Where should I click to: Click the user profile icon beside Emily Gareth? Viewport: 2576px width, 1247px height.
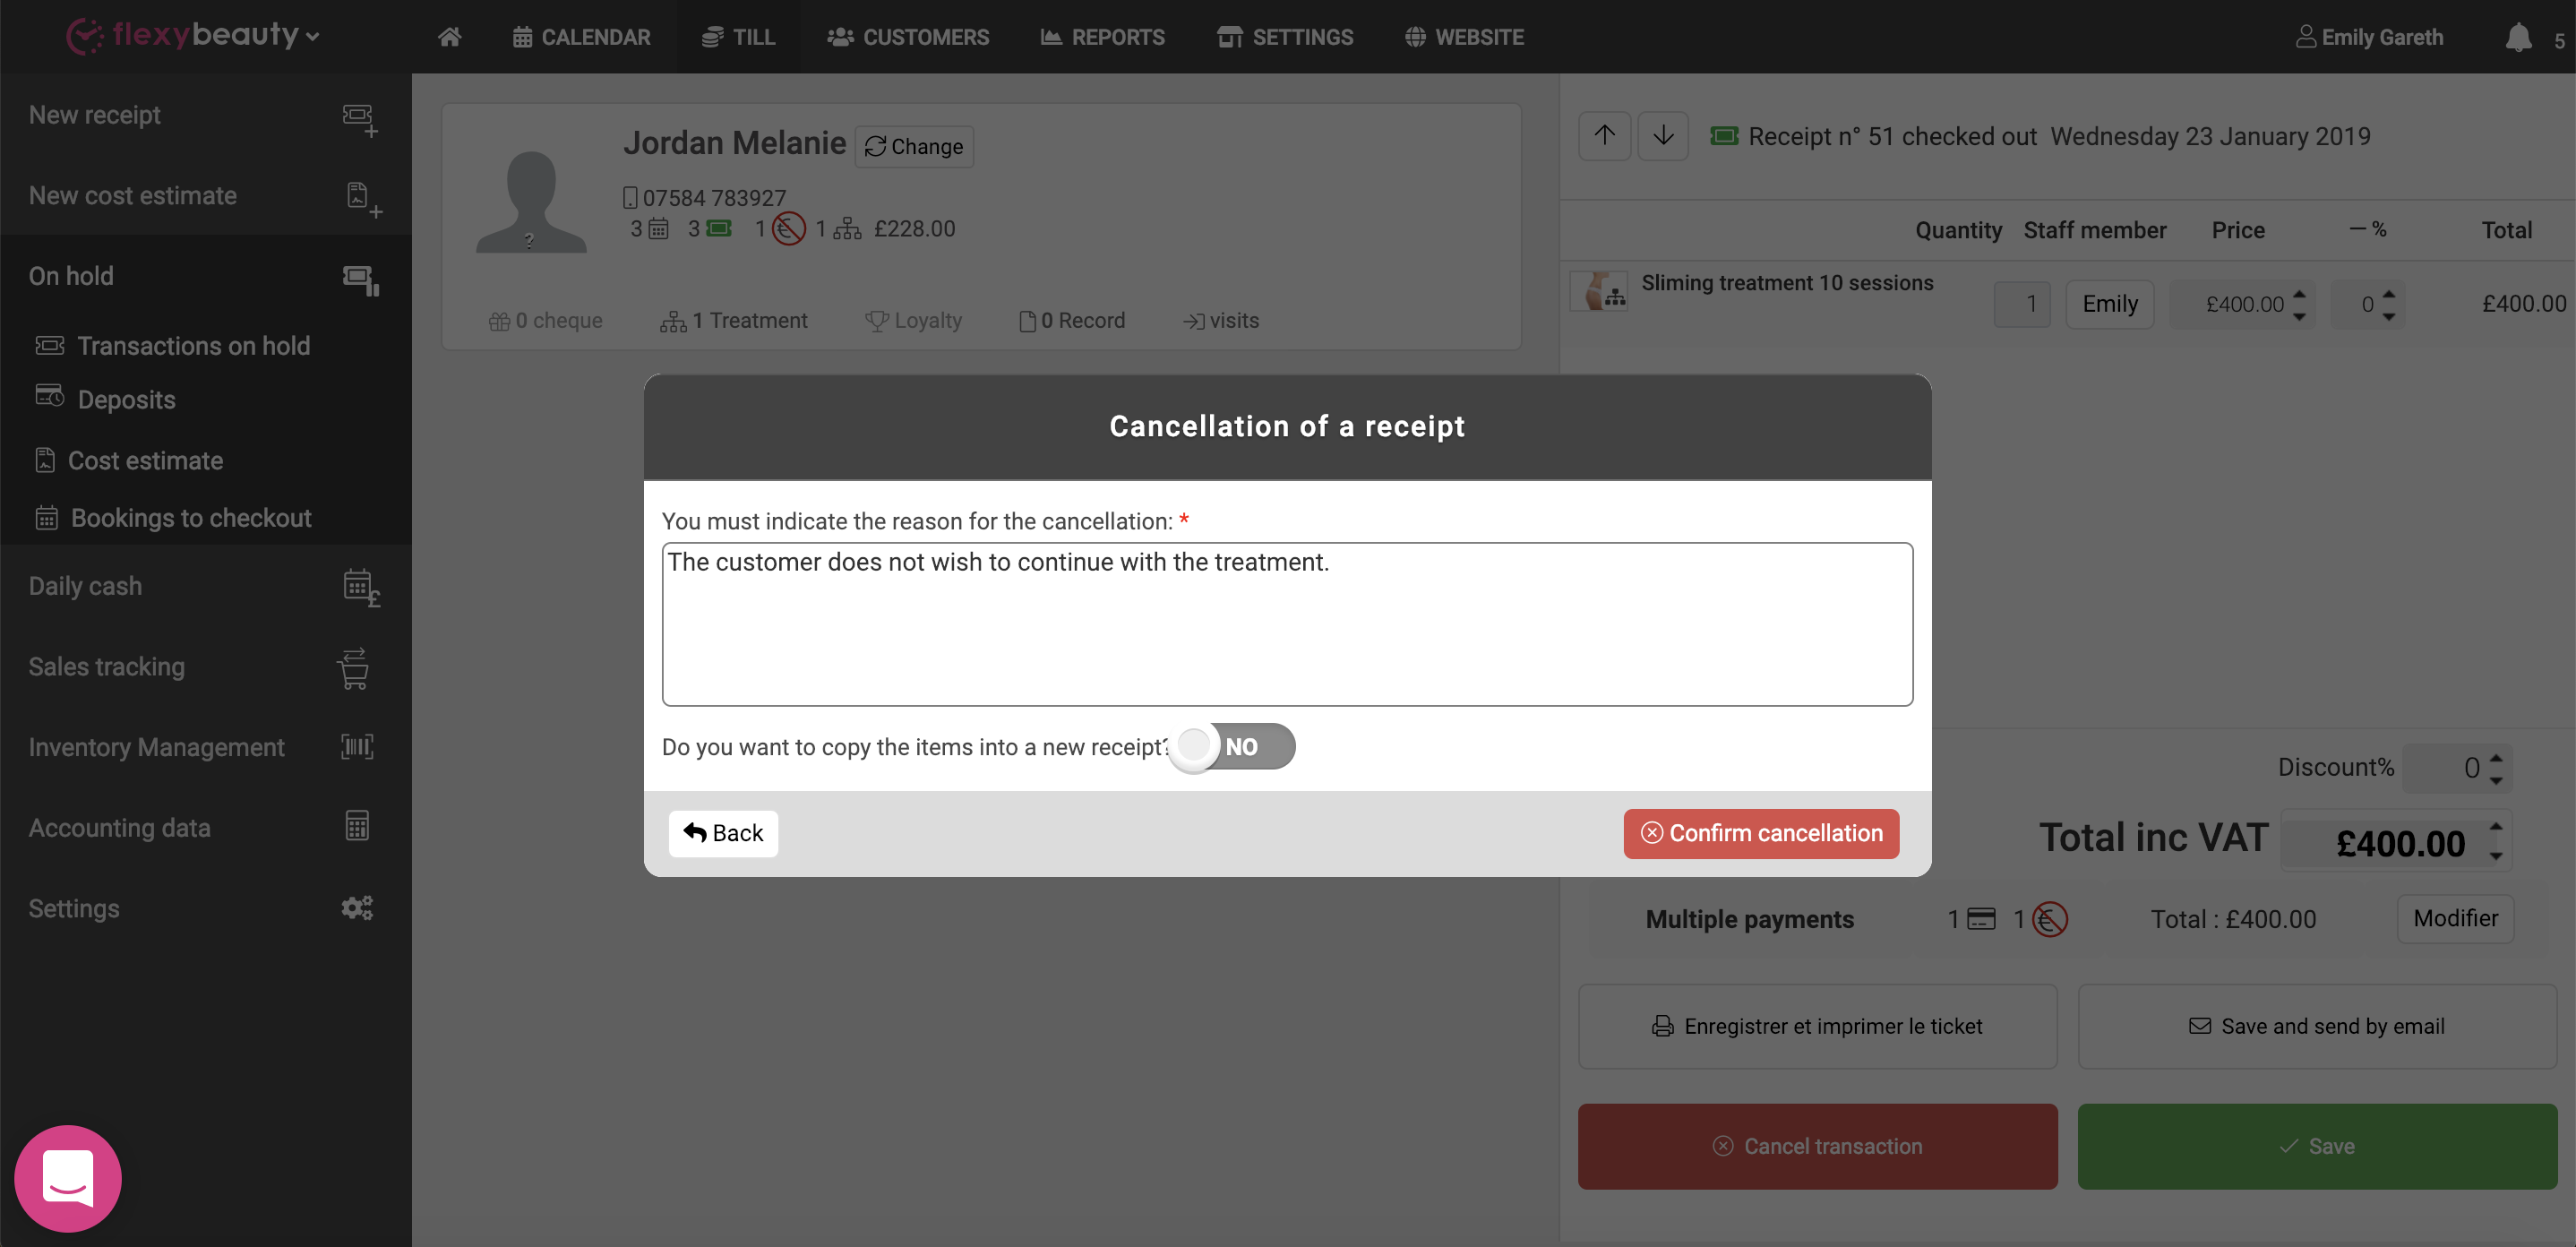[2305, 37]
